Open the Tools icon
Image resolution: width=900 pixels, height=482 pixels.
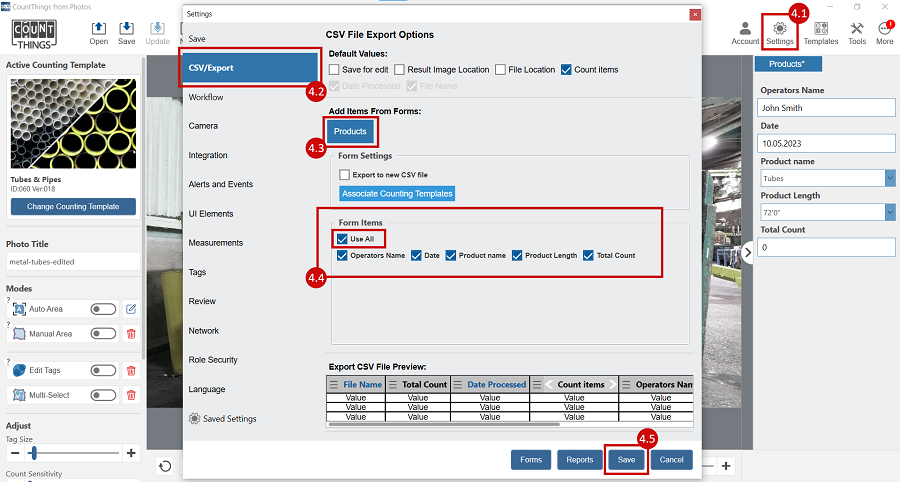[x=857, y=27]
